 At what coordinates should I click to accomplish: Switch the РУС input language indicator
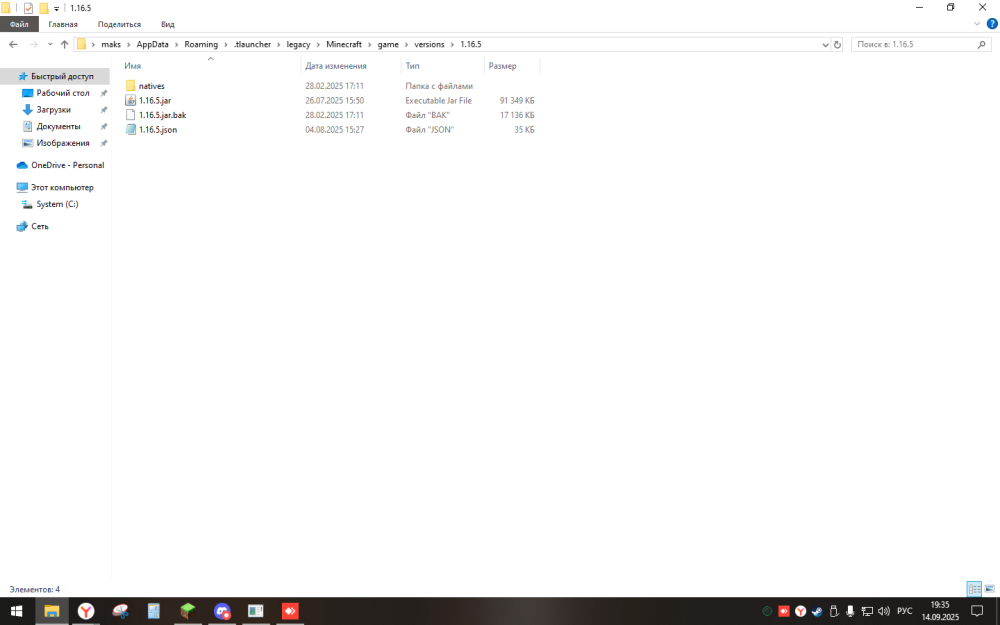(904, 611)
